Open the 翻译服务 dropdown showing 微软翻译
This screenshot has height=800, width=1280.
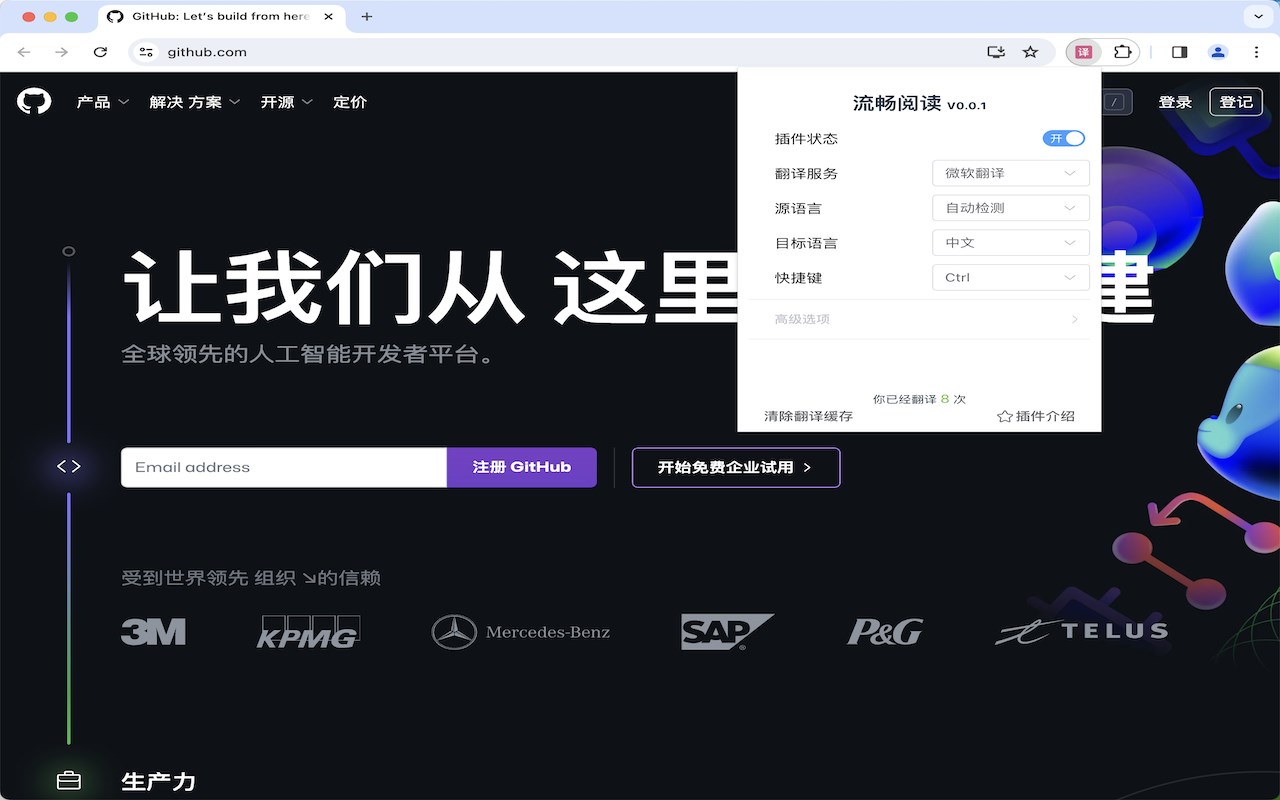point(1011,173)
